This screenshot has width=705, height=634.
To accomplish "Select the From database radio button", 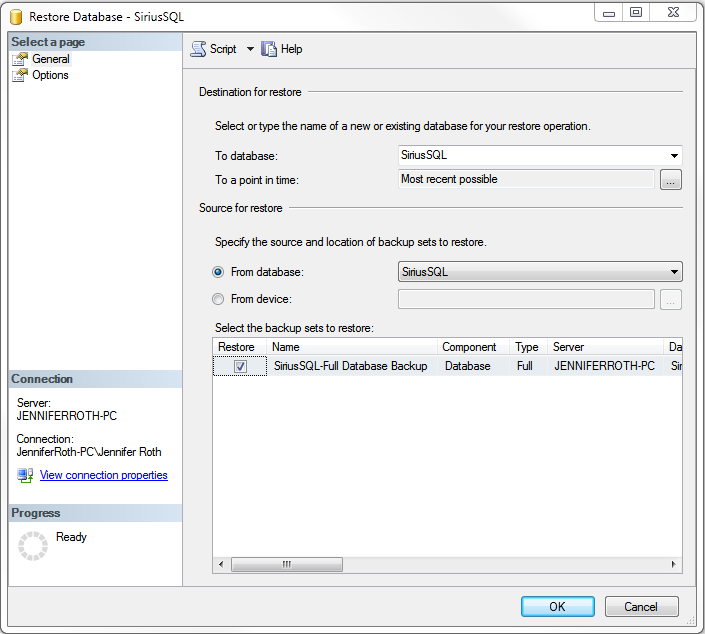I will tap(218, 272).
